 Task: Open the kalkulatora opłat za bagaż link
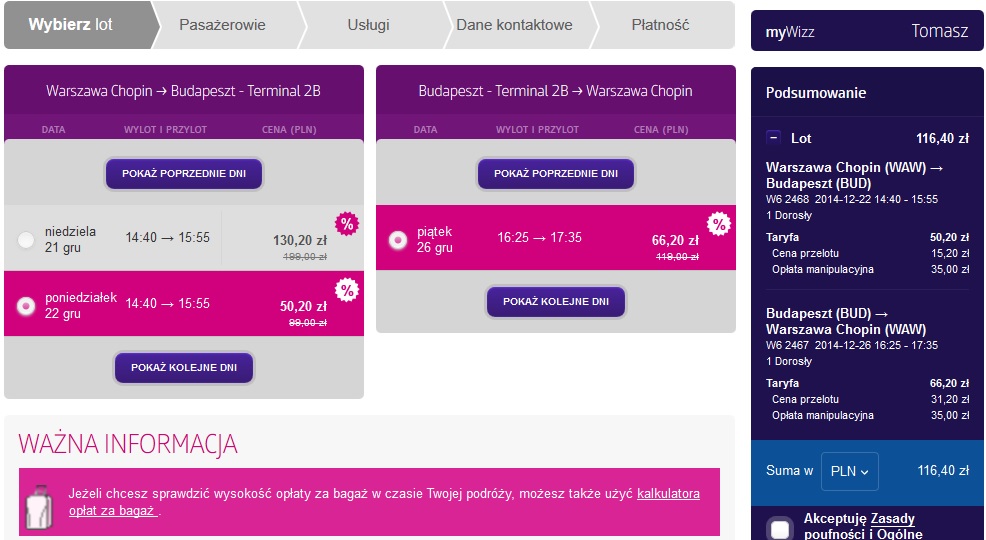pos(384,502)
